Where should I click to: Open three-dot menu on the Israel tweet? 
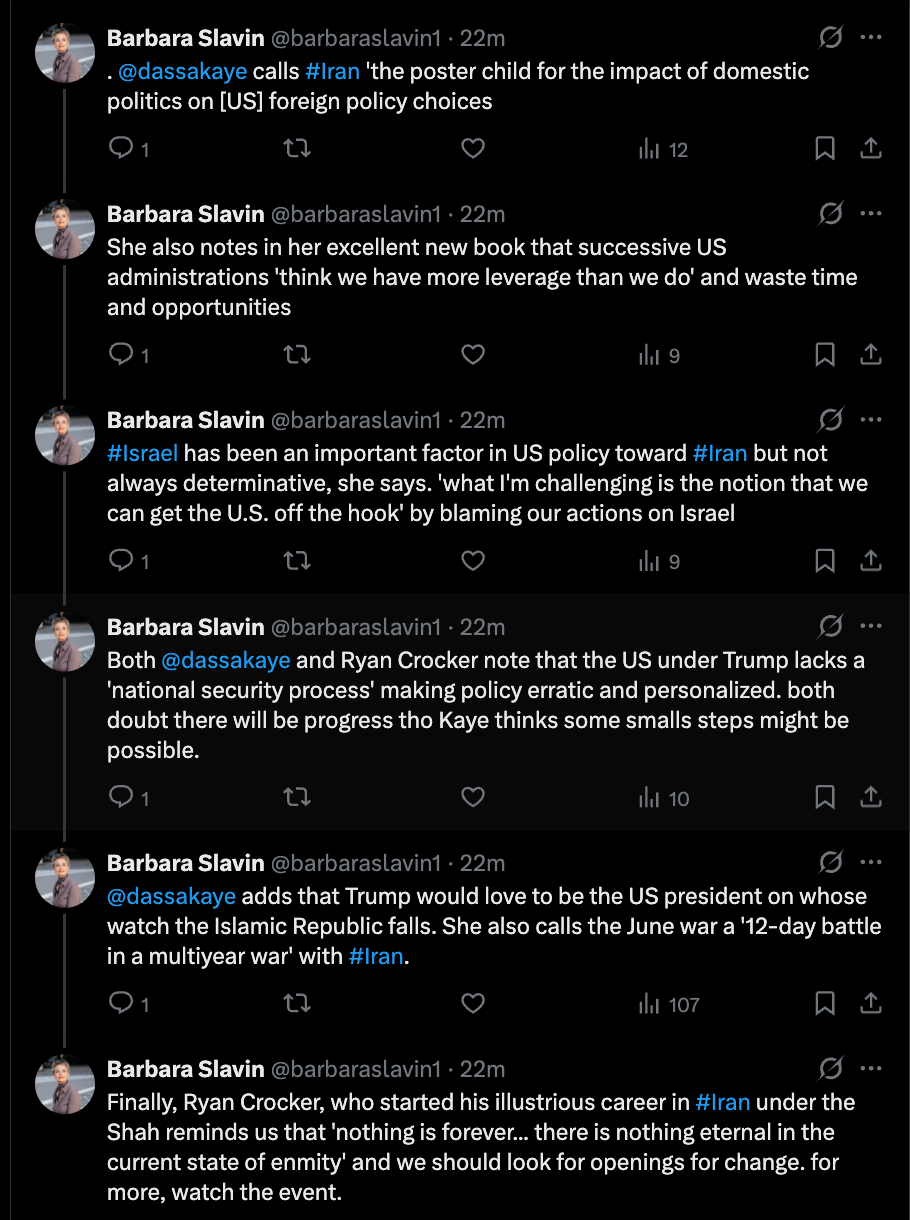(871, 419)
